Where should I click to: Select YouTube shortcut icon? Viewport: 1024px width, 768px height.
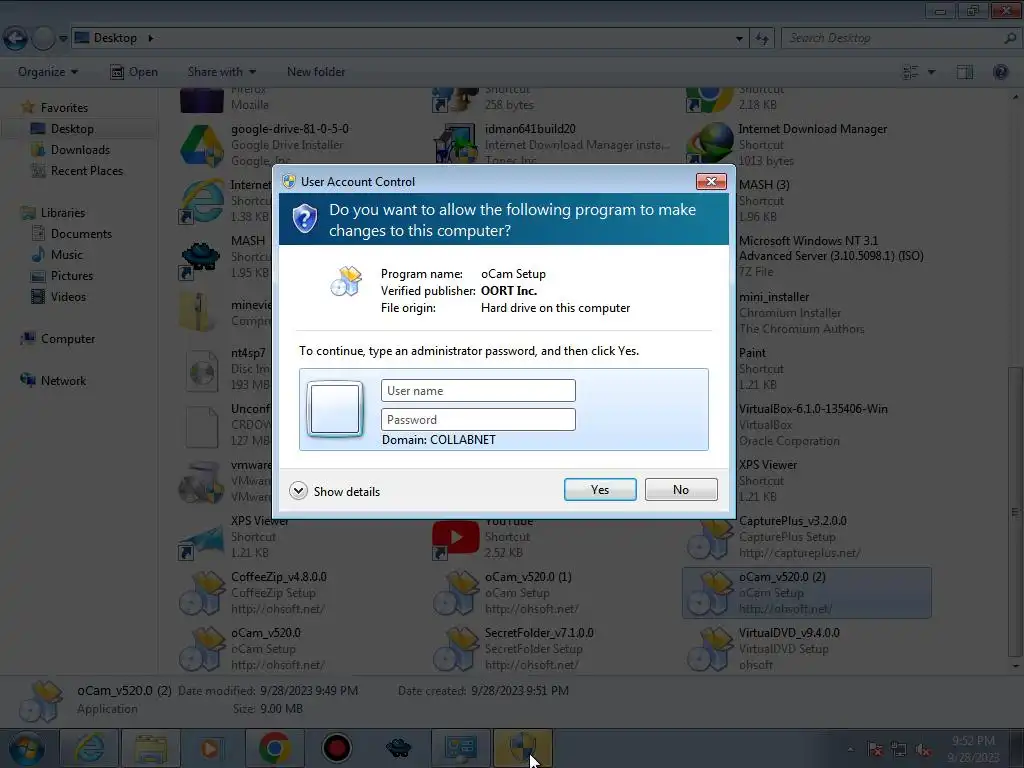456,538
